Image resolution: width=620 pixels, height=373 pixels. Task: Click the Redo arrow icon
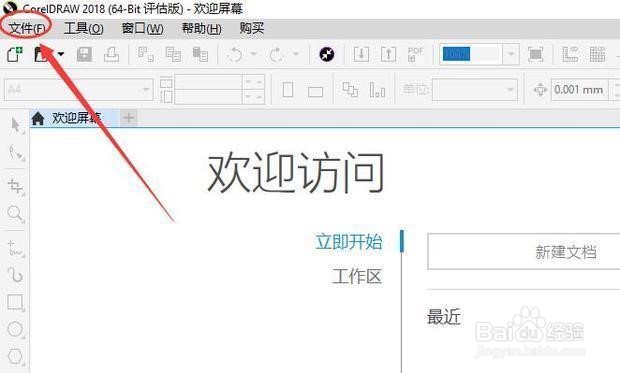[276, 54]
